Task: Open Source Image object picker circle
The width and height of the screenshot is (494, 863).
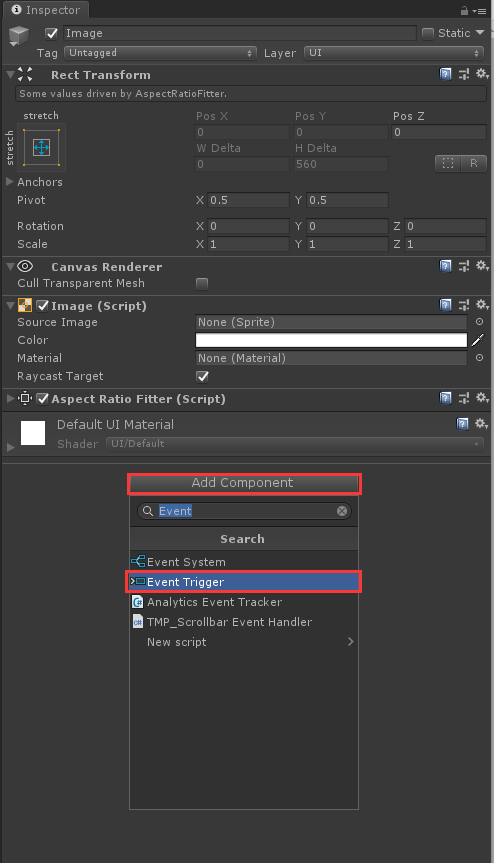Action: point(479,321)
